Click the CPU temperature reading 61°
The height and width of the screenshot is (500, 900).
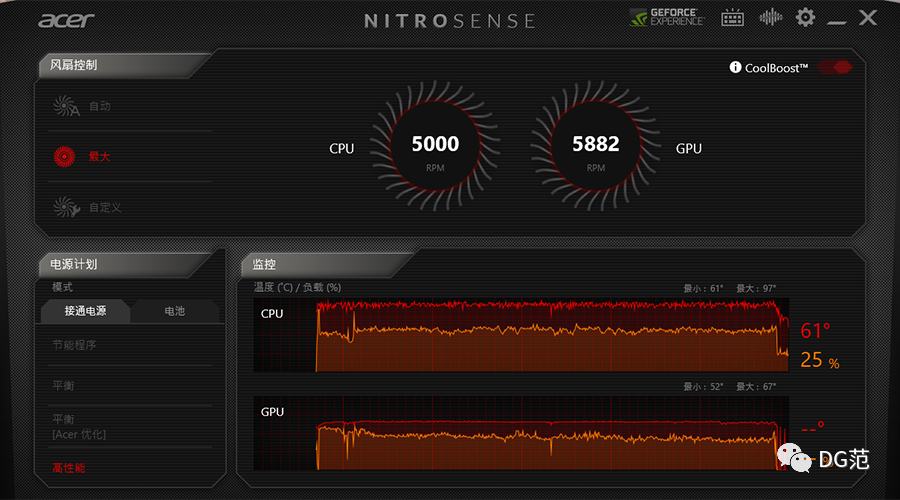coord(815,331)
